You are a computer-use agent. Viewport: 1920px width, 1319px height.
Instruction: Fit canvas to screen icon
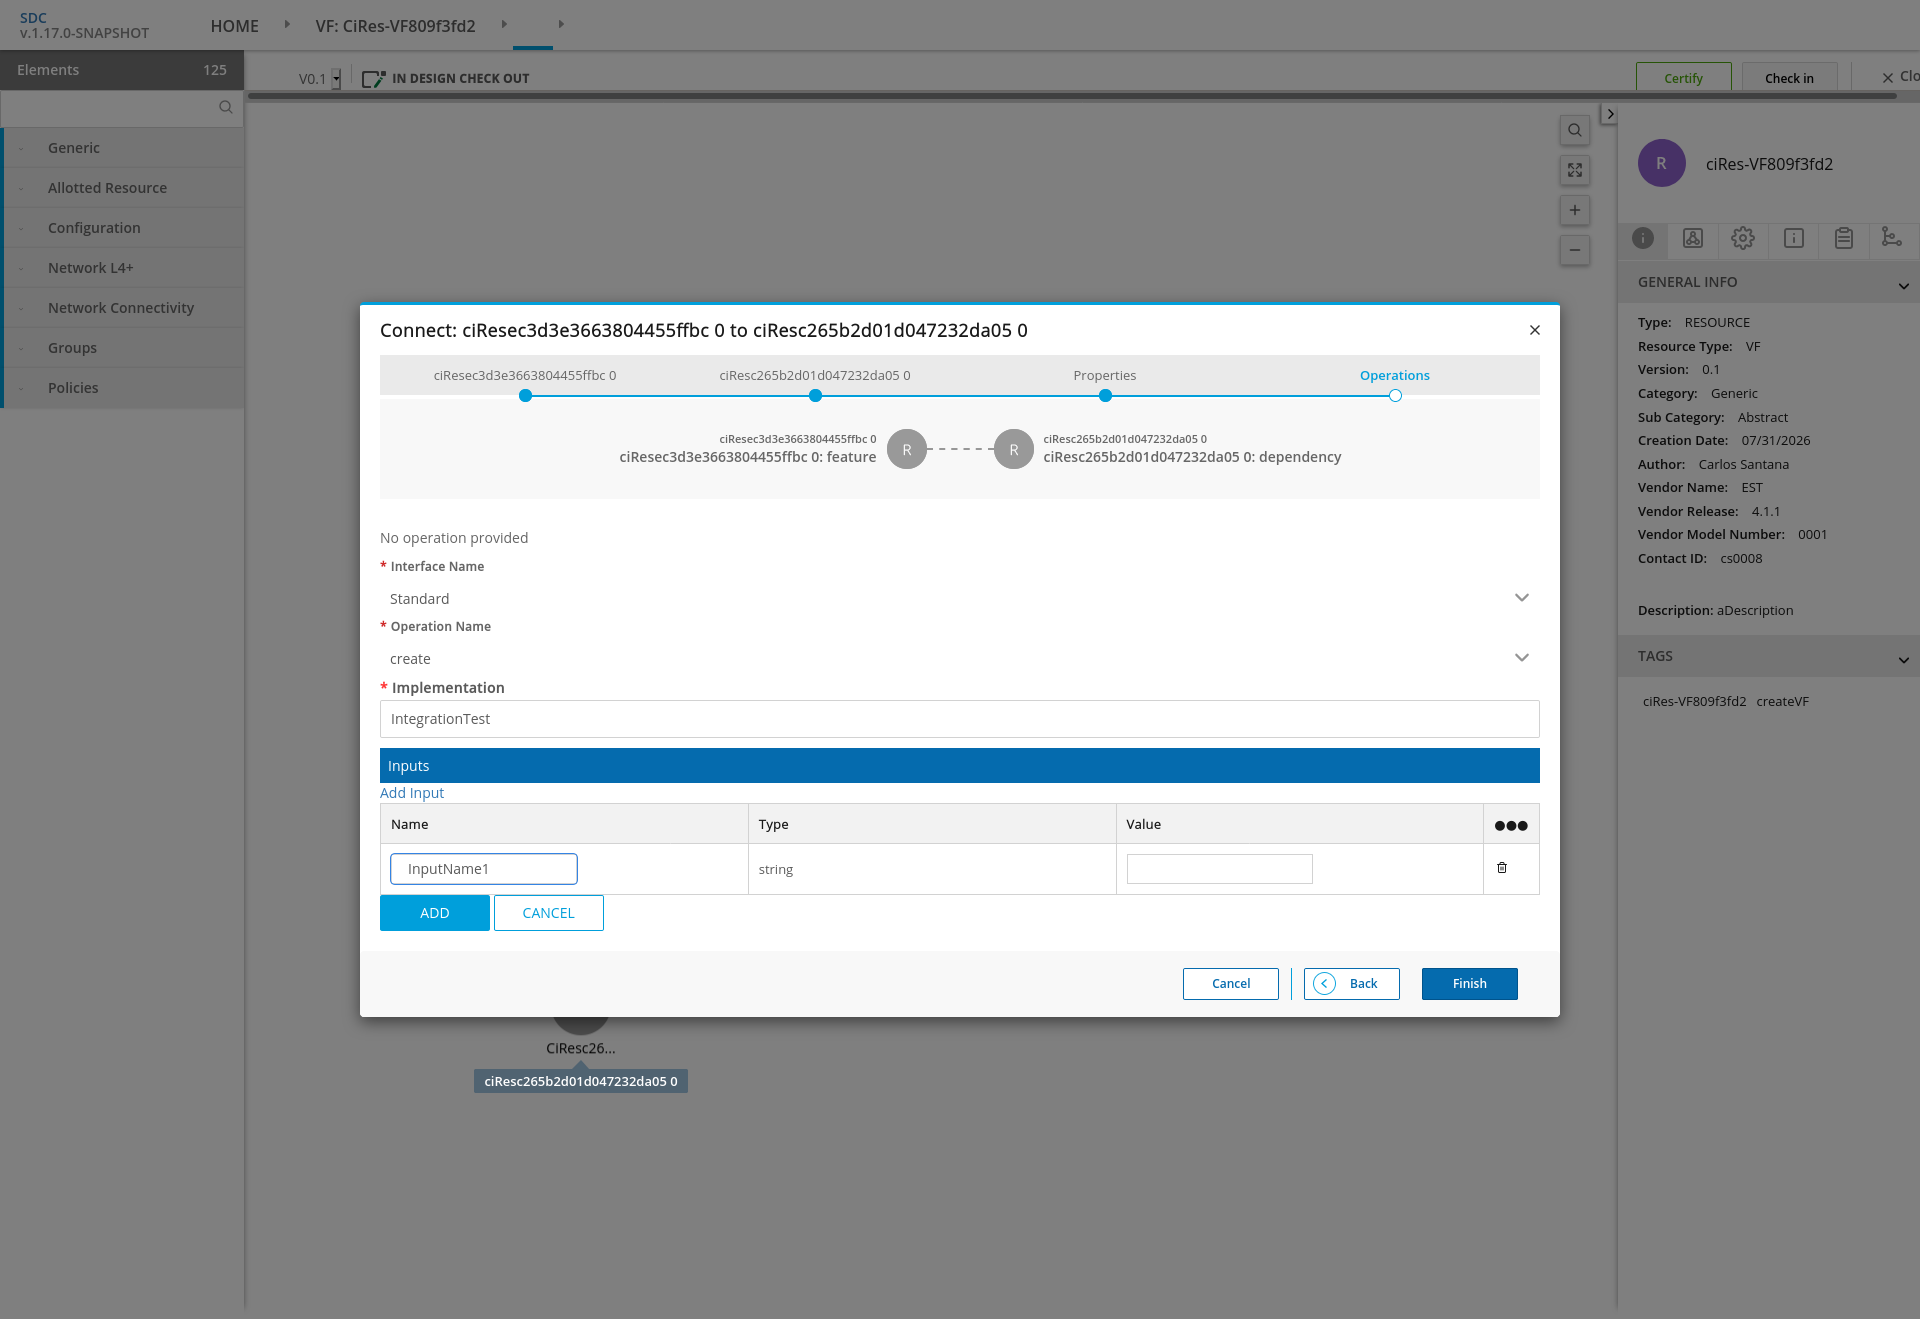click(1575, 170)
